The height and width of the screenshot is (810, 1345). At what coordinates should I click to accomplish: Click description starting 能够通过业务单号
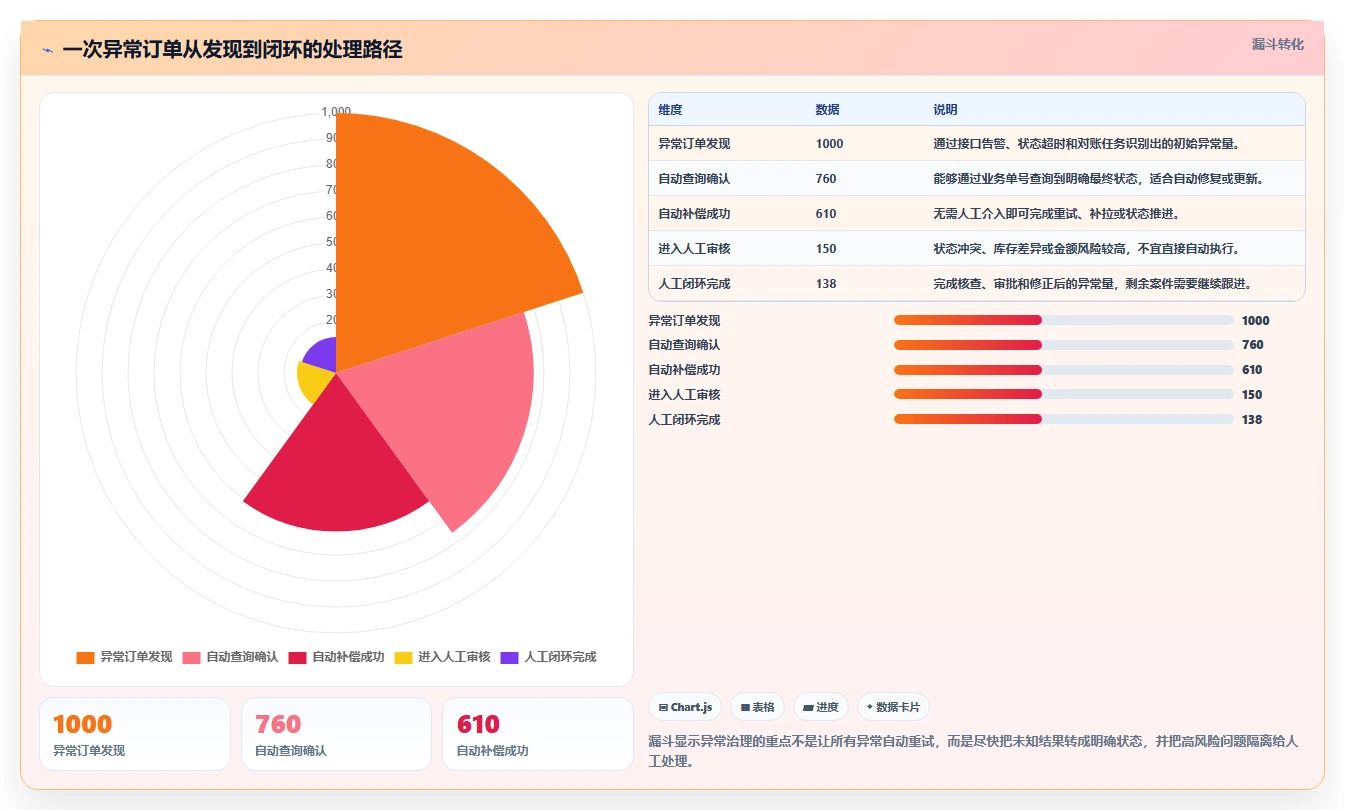click(x=1099, y=179)
